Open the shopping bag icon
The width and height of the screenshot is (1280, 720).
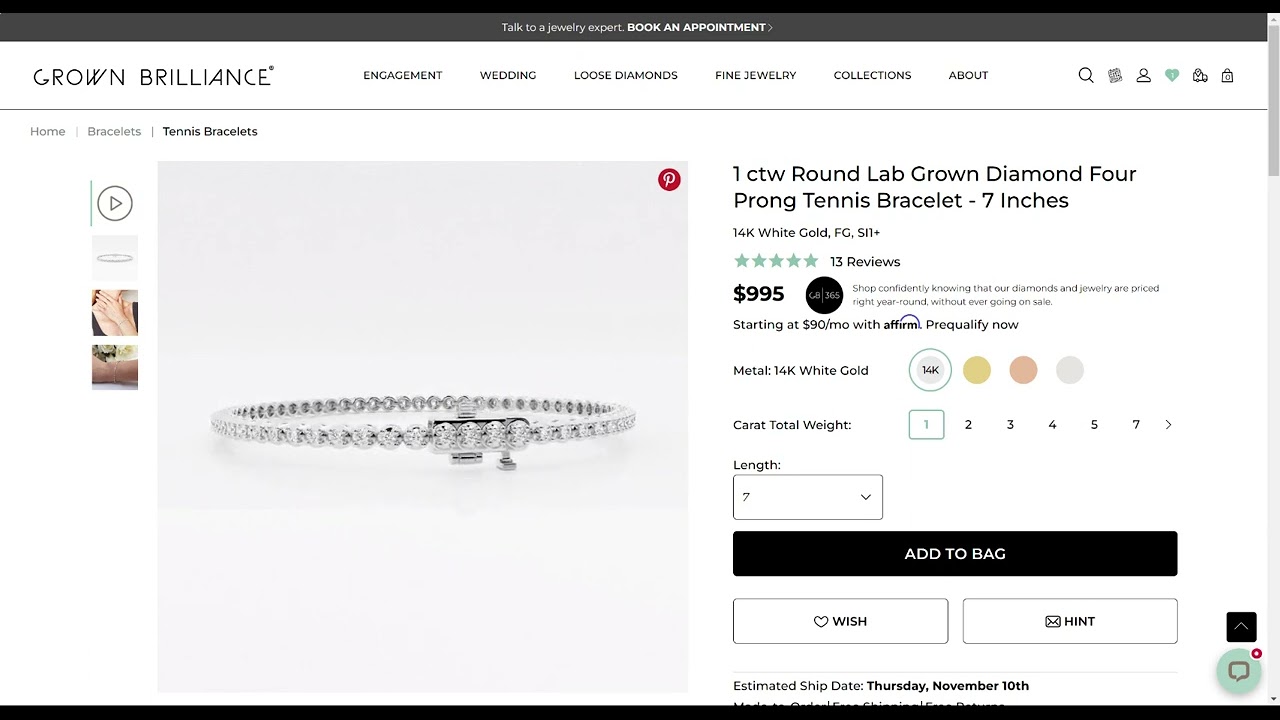[x=1227, y=75]
